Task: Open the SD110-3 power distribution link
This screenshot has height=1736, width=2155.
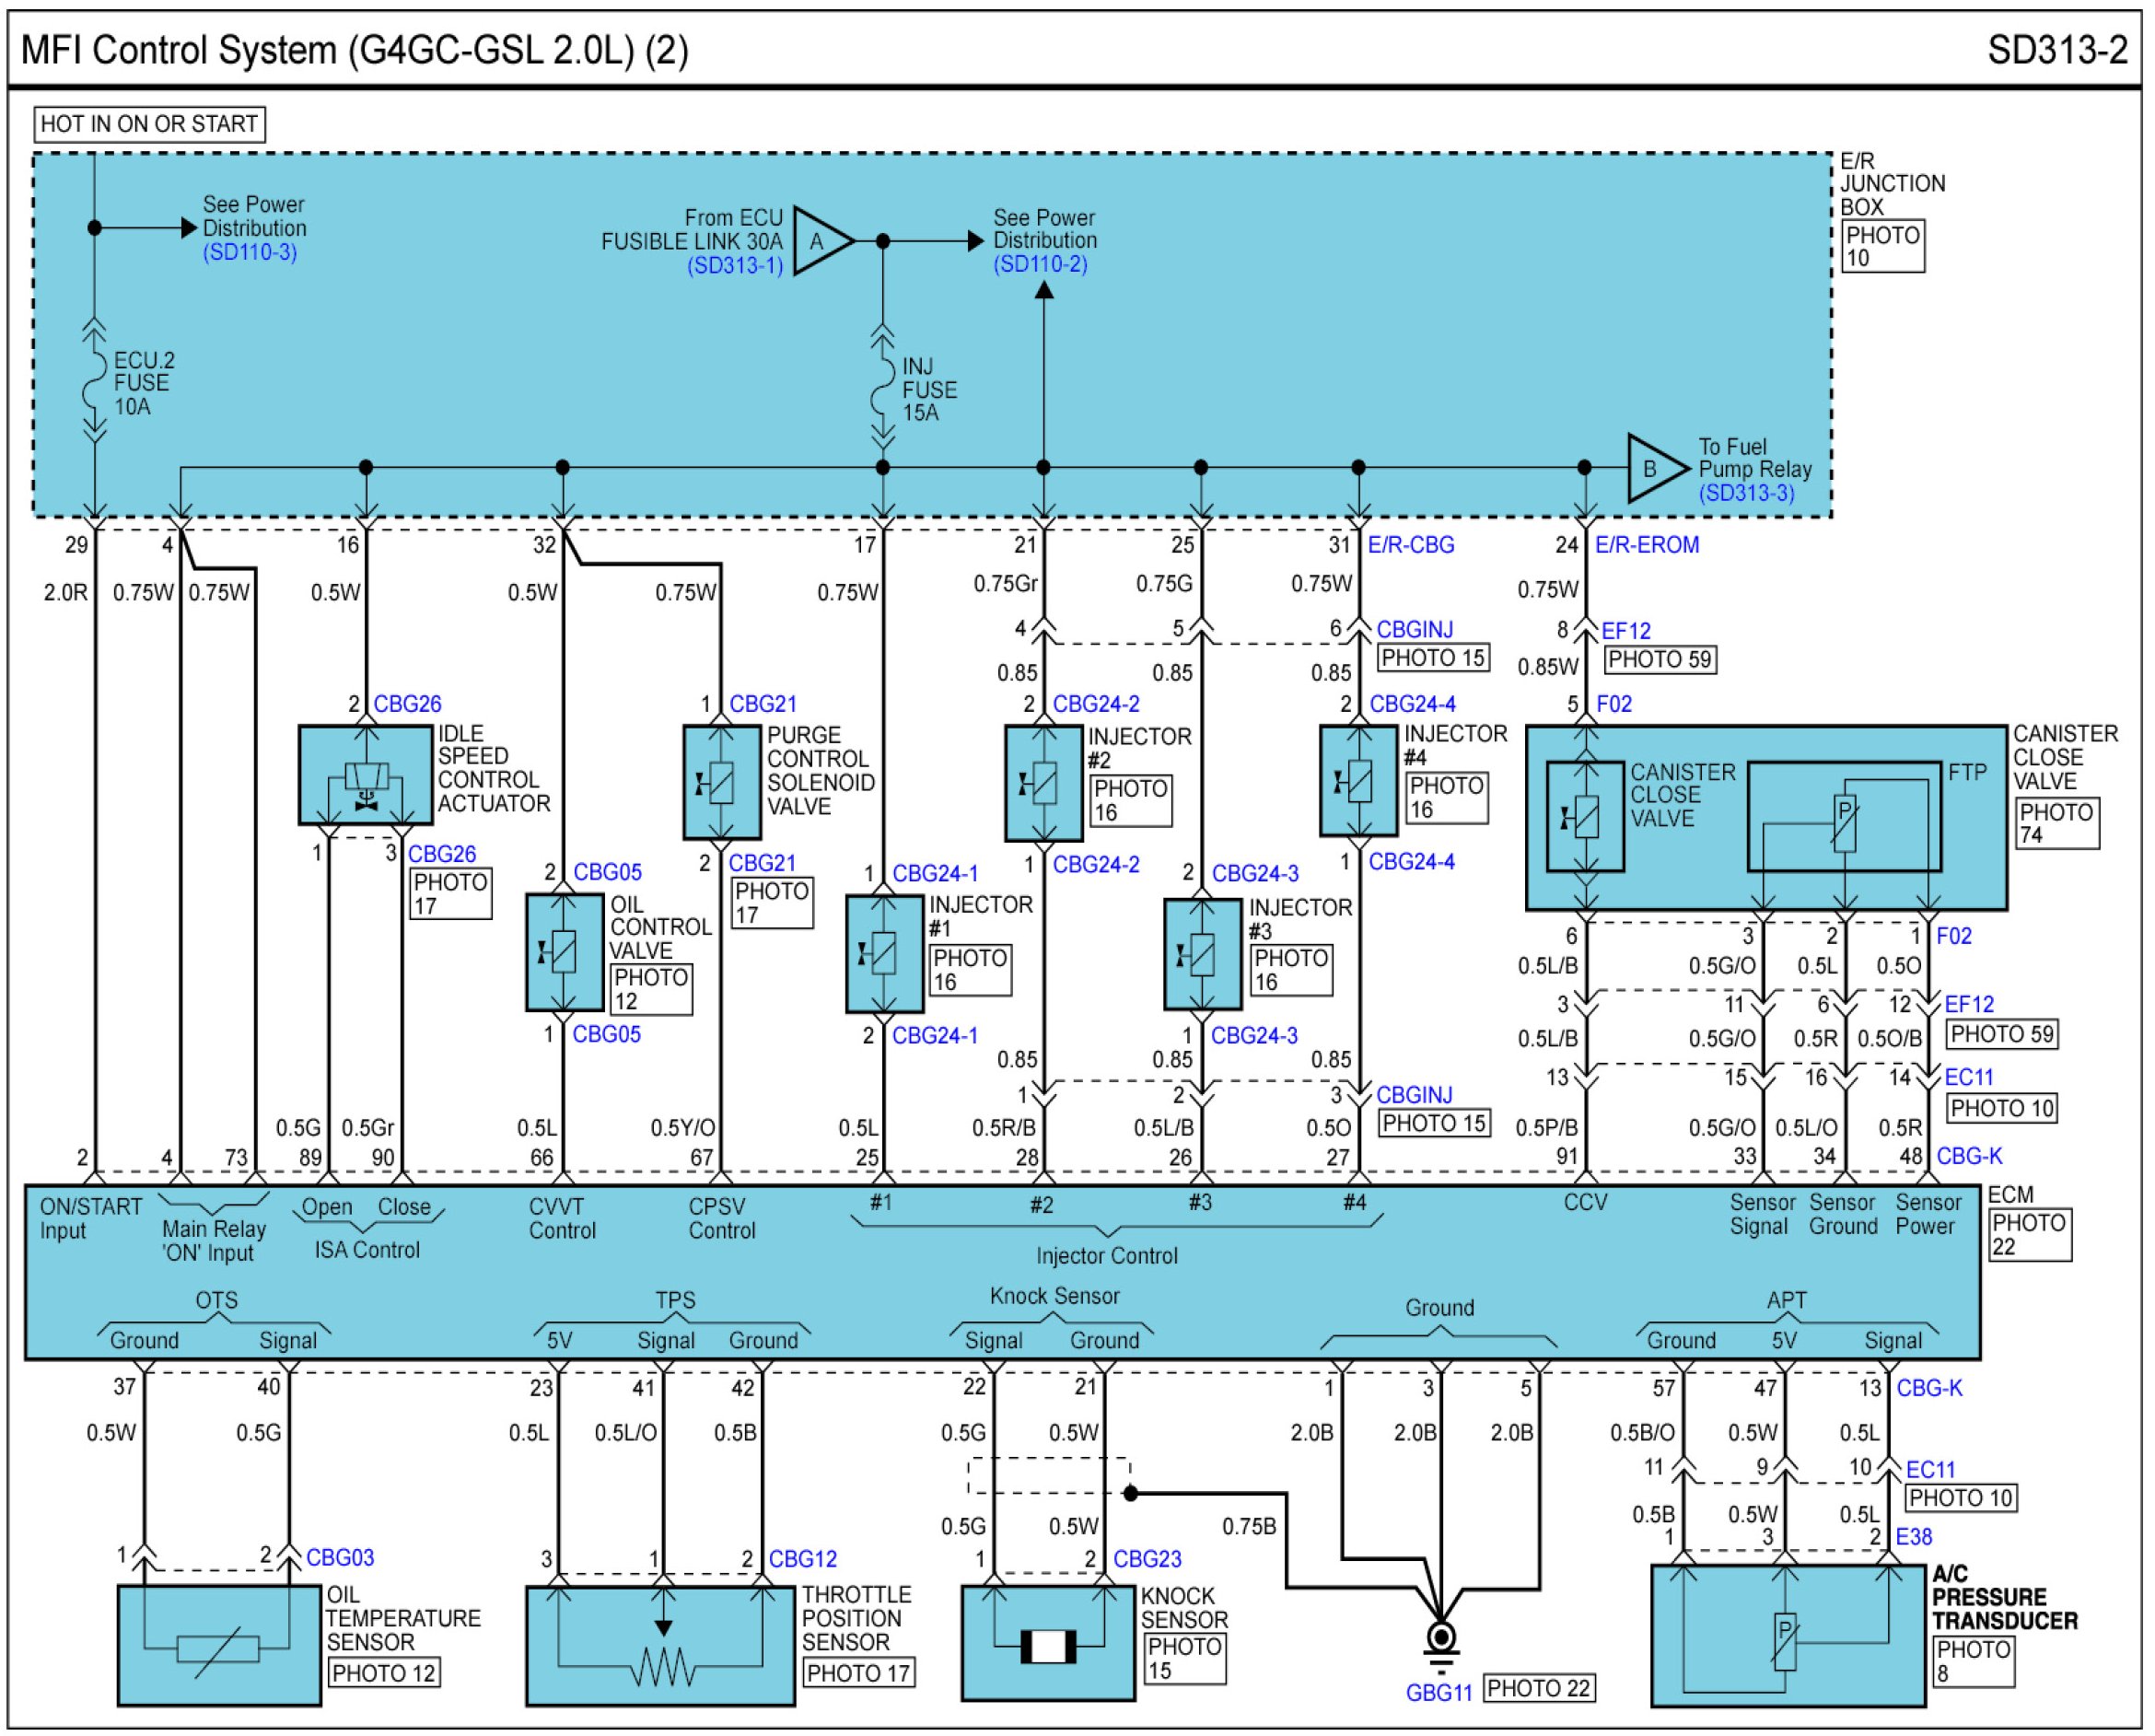Action: coord(250,252)
